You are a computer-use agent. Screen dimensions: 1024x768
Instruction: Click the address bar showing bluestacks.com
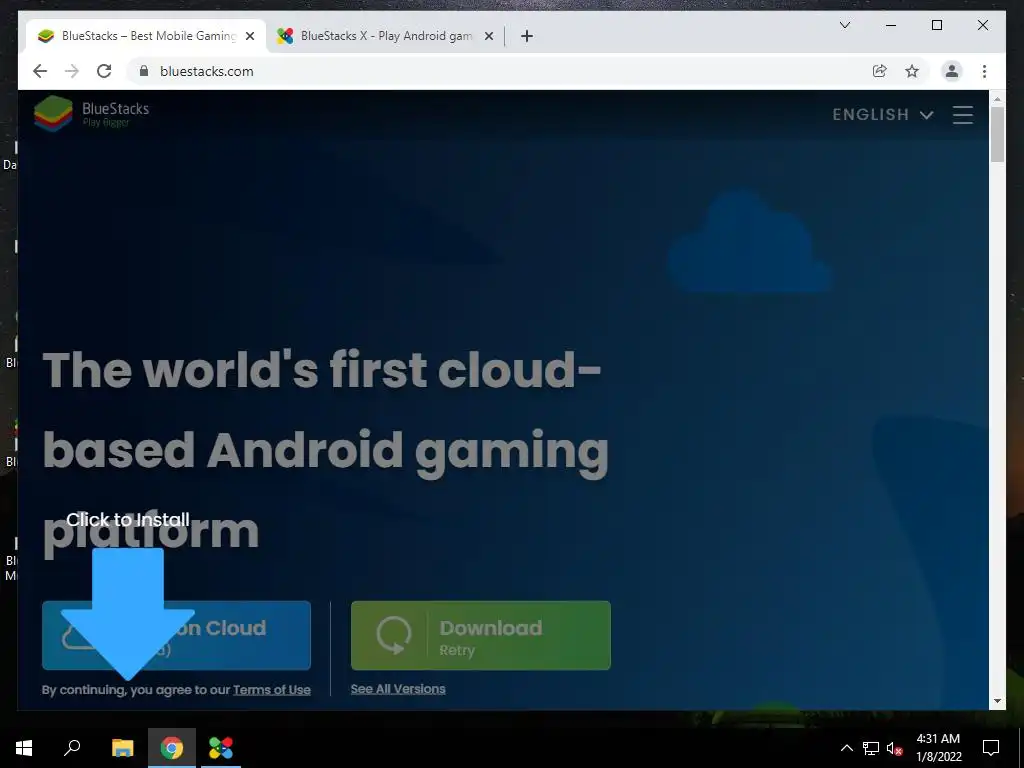point(496,71)
